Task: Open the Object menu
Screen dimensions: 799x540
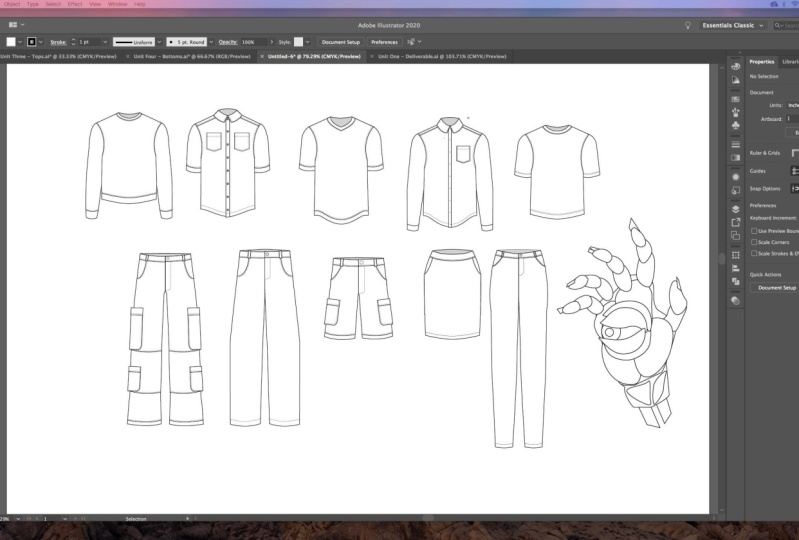Action: [x=12, y=4]
